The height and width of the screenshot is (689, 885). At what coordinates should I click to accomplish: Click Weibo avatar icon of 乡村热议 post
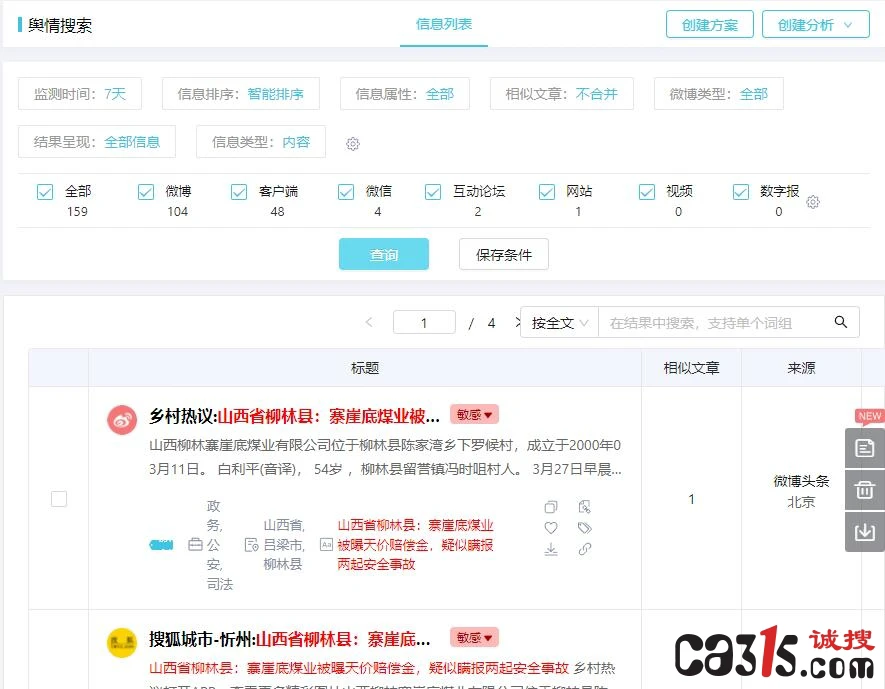pyautogui.click(x=122, y=420)
